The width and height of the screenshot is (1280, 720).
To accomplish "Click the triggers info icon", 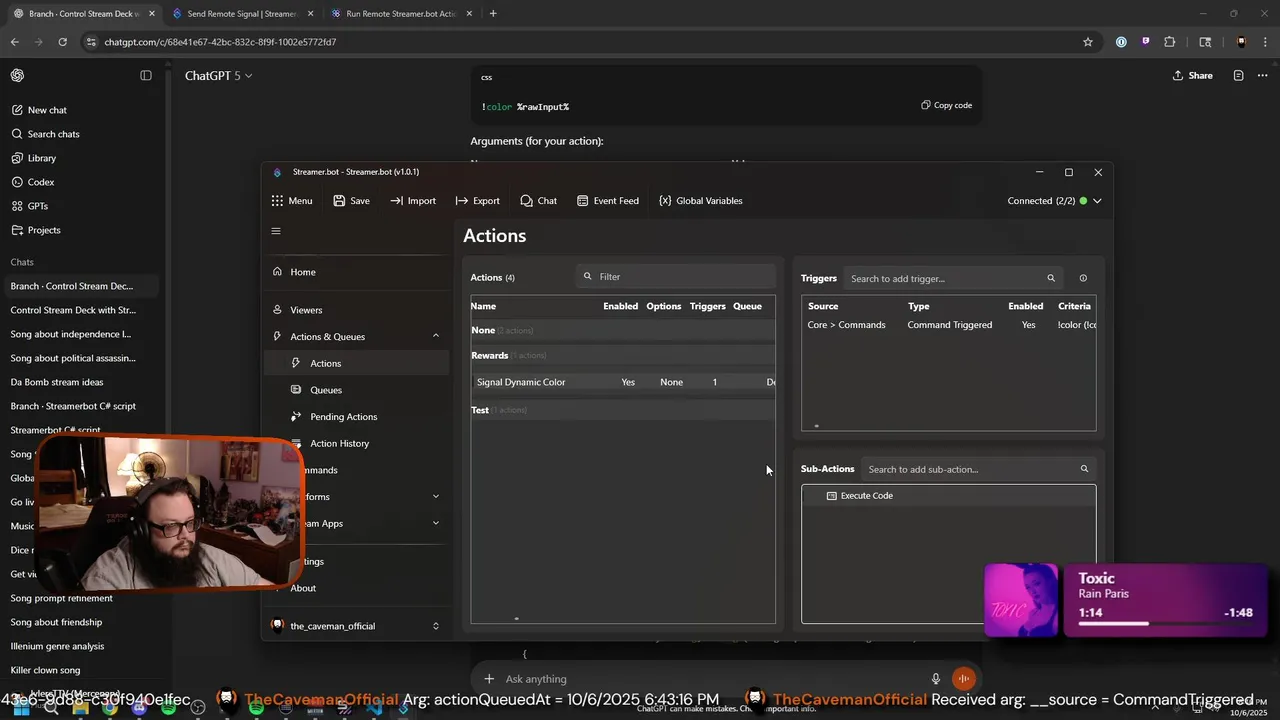I will [1083, 279].
